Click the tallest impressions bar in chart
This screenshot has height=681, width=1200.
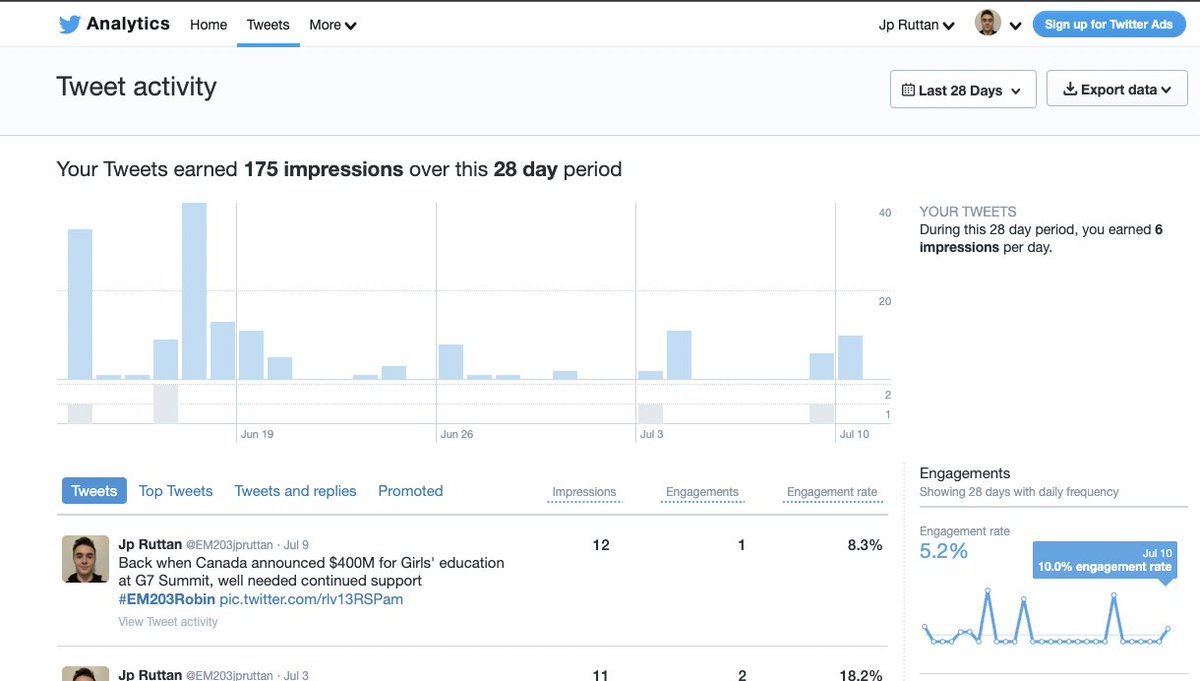(x=194, y=291)
